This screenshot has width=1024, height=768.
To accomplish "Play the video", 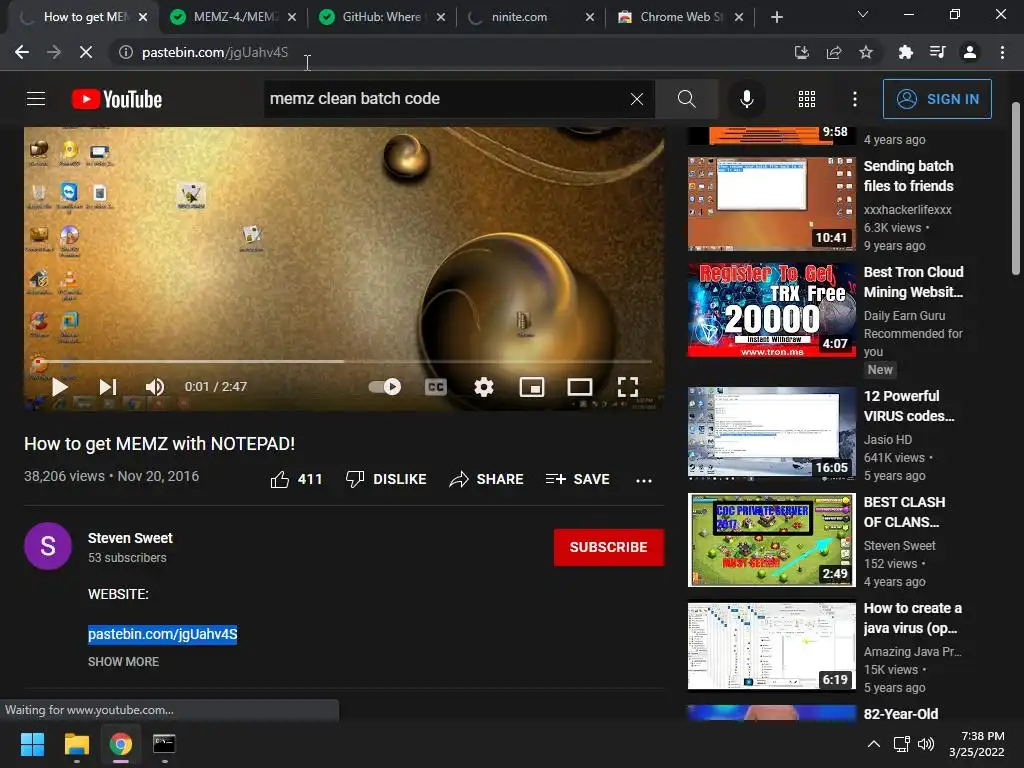I will coord(60,387).
